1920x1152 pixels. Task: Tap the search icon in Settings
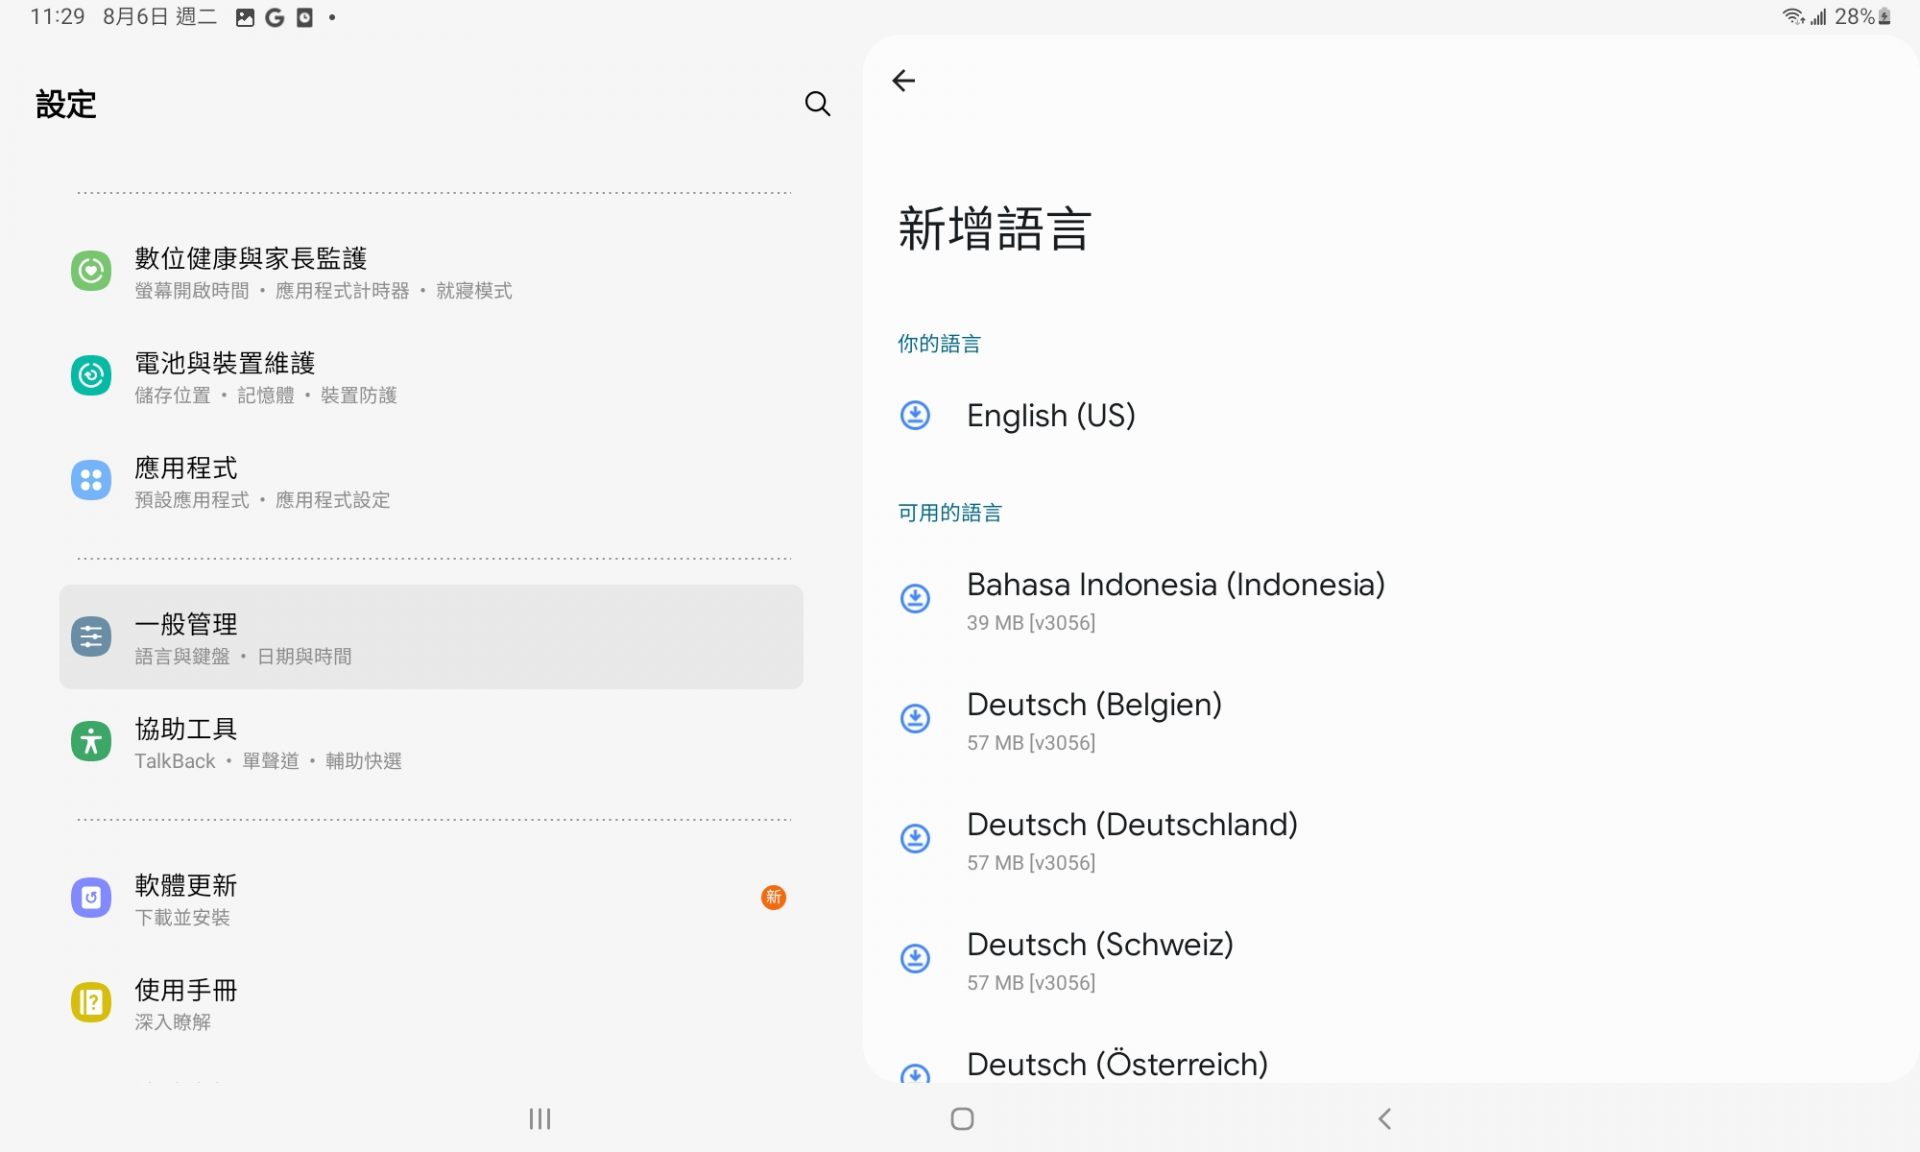click(x=817, y=104)
